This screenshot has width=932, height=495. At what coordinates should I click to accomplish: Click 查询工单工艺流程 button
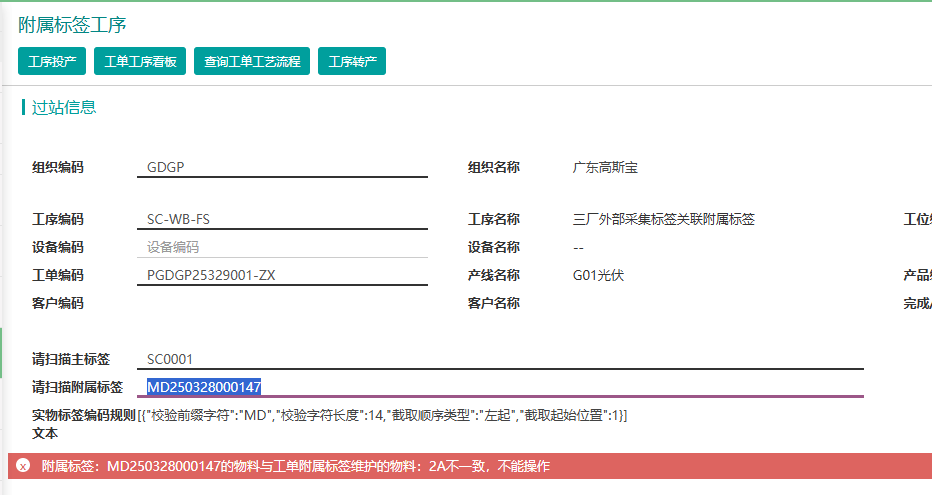(x=252, y=61)
